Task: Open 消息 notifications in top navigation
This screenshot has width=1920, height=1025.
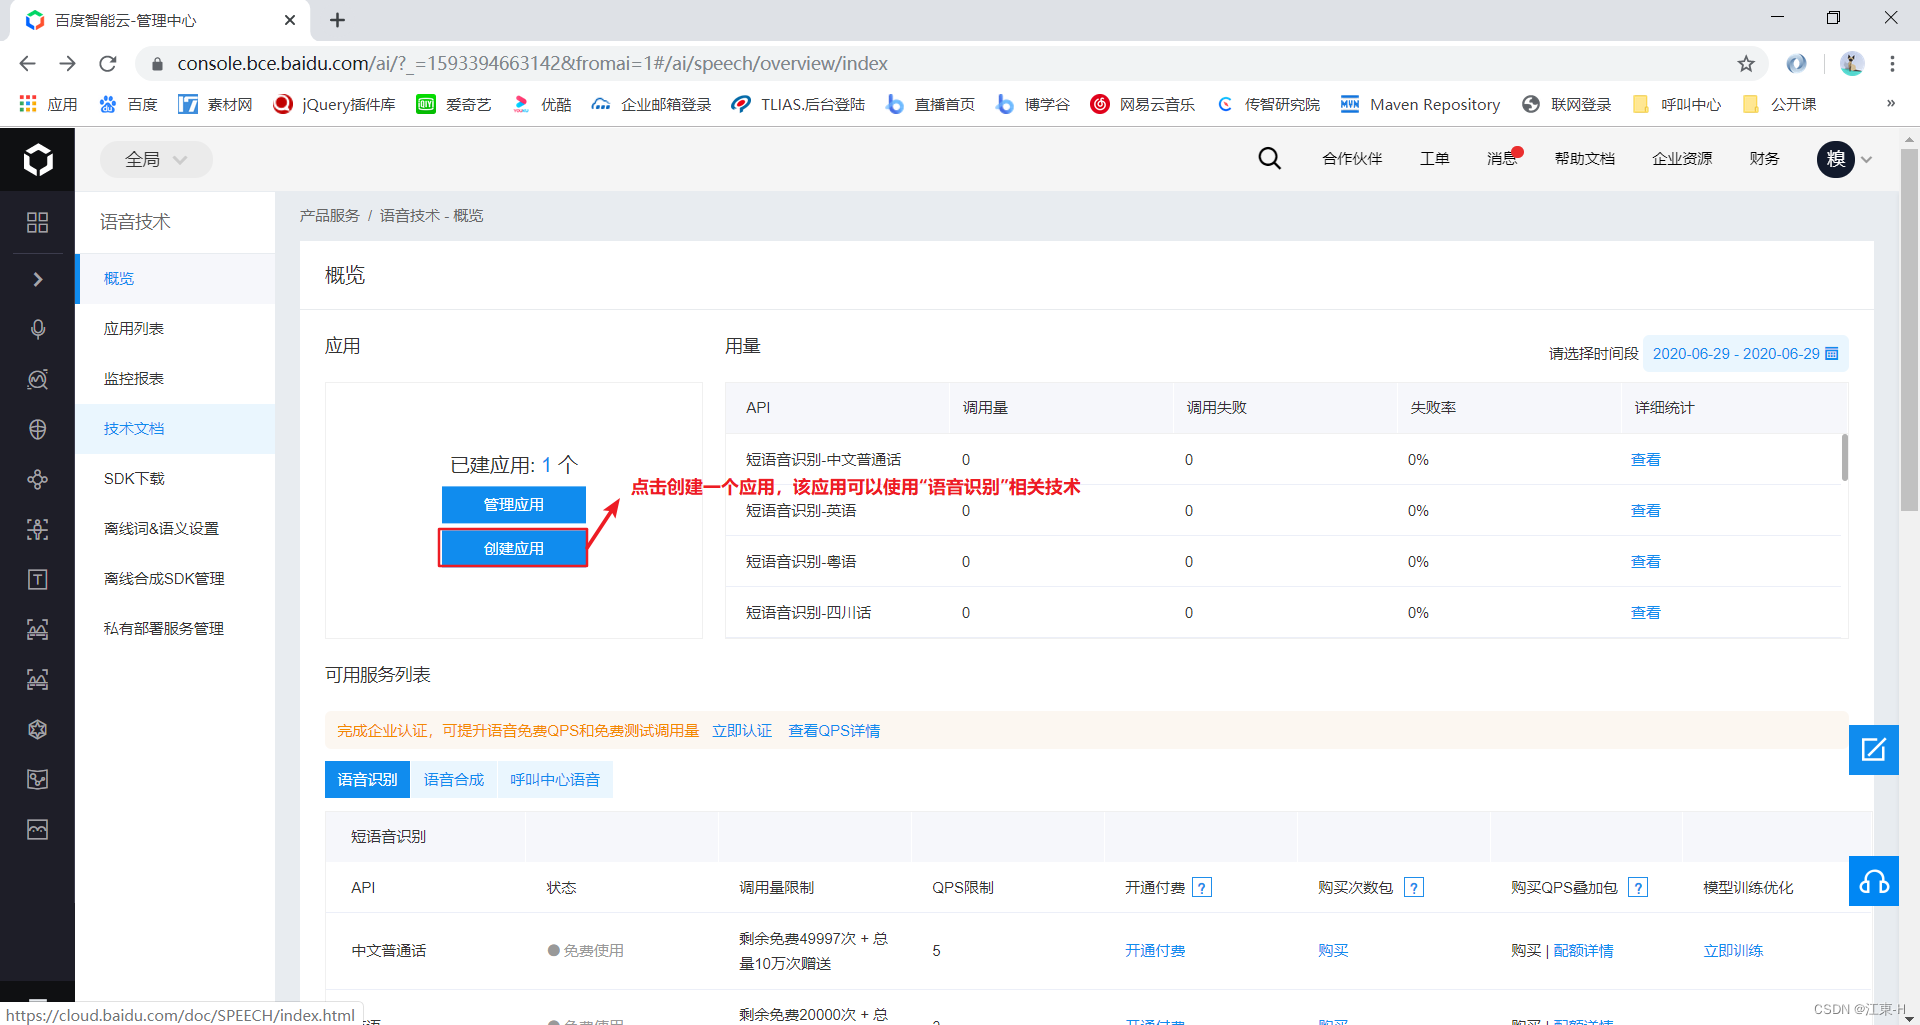Action: pos(1502,159)
